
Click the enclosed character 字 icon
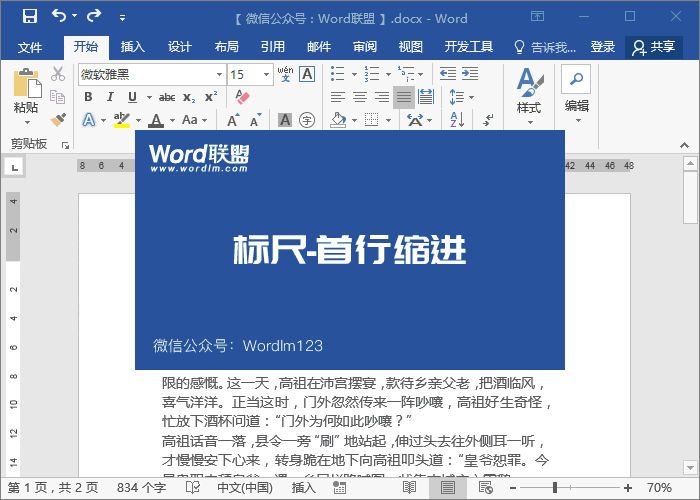pyautogui.click(x=307, y=120)
